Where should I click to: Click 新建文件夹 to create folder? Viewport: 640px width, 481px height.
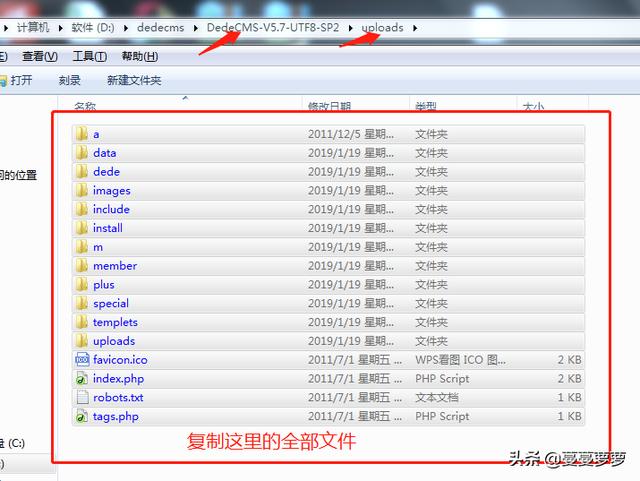(x=134, y=80)
